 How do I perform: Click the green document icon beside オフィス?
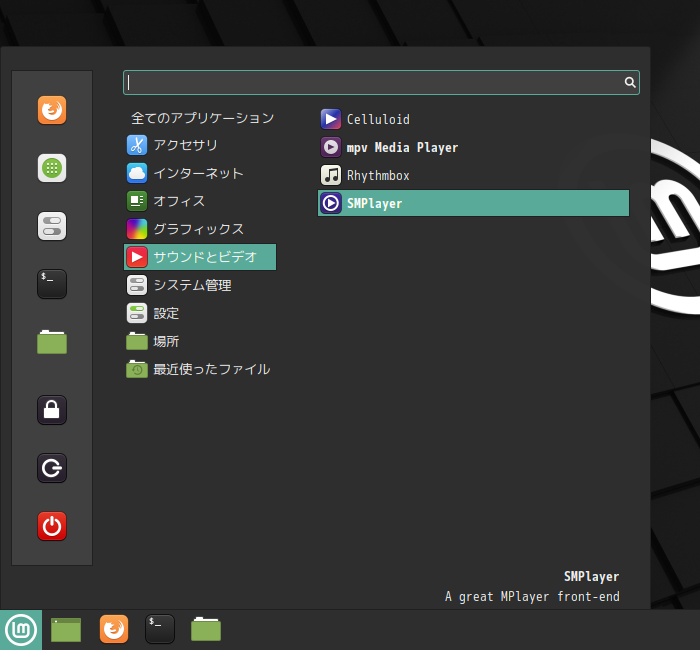[x=137, y=201]
